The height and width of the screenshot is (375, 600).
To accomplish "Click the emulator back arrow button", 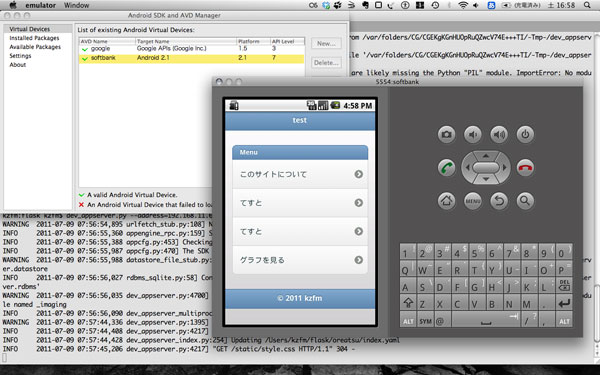I will (x=499, y=201).
